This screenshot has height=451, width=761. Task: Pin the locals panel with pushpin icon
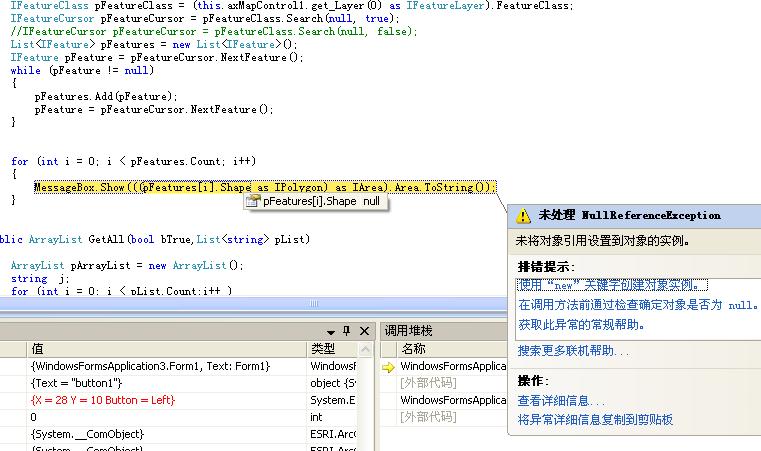(x=347, y=331)
